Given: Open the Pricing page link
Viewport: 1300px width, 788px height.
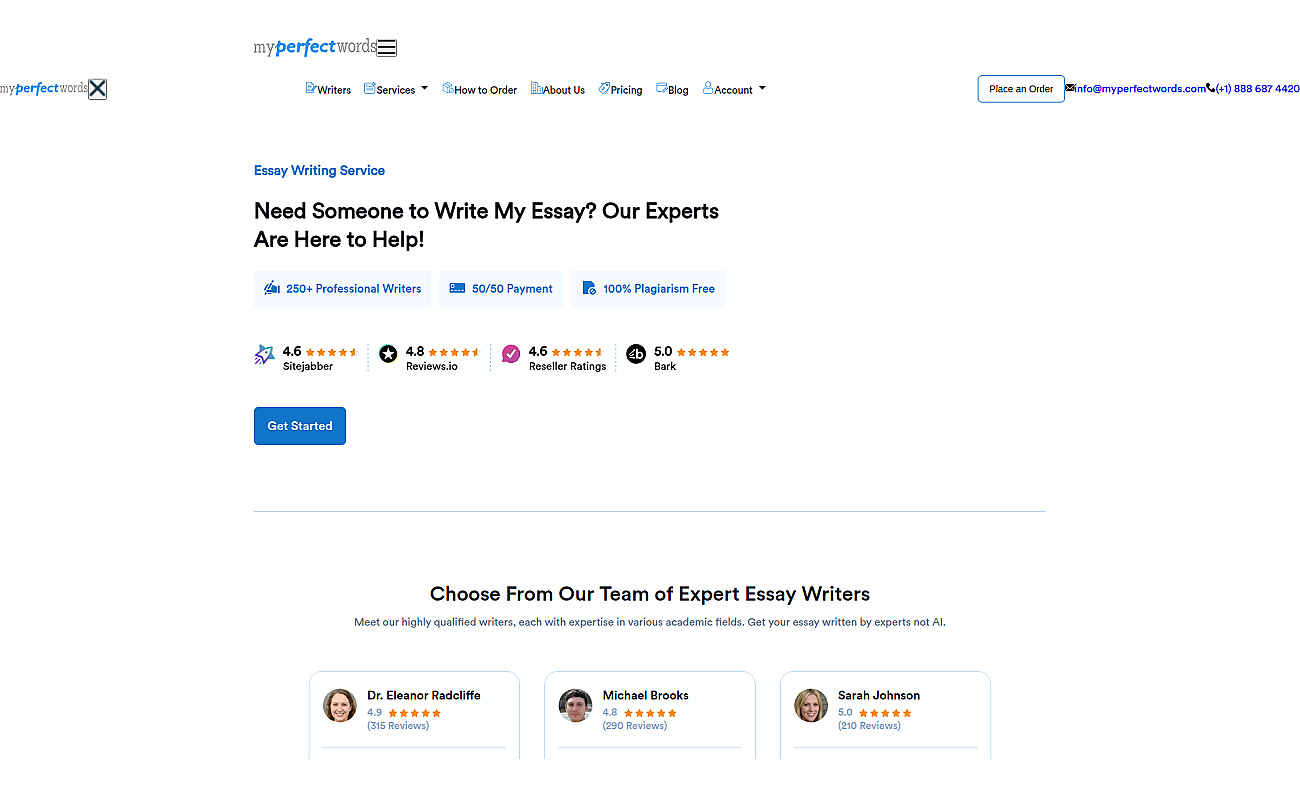Looking at the screenshot, I should coord(620,89).
